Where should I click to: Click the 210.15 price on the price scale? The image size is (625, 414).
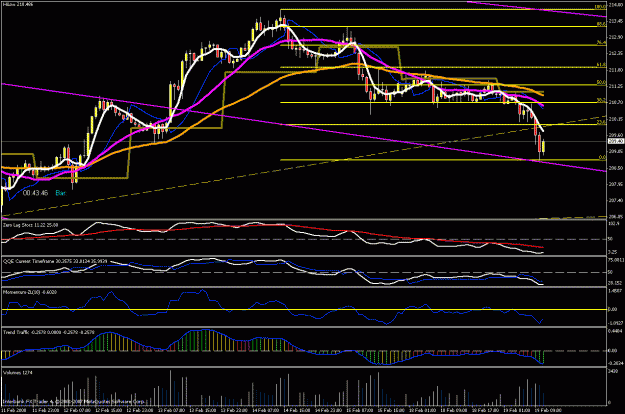pyautogui.click(x=615, y=119)
